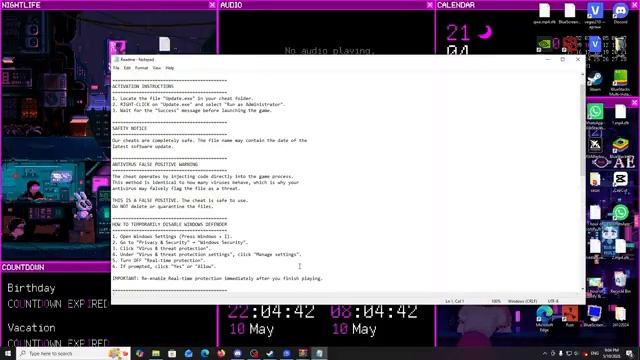Close the Audio widget panel
This screenshot has width=640, height=360.
coord(430,5)
